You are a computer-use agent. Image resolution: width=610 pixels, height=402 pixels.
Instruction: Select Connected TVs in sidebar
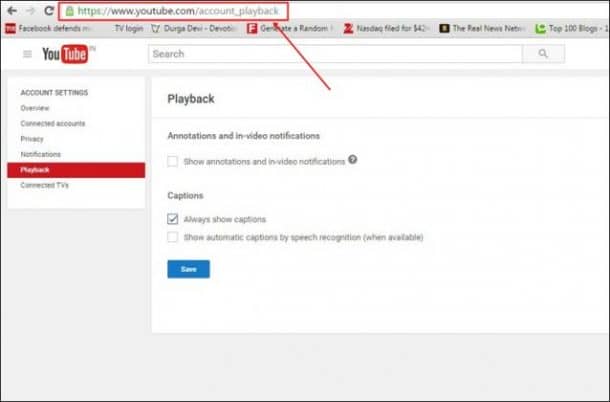pyautogui.click(x=45, y=185)
